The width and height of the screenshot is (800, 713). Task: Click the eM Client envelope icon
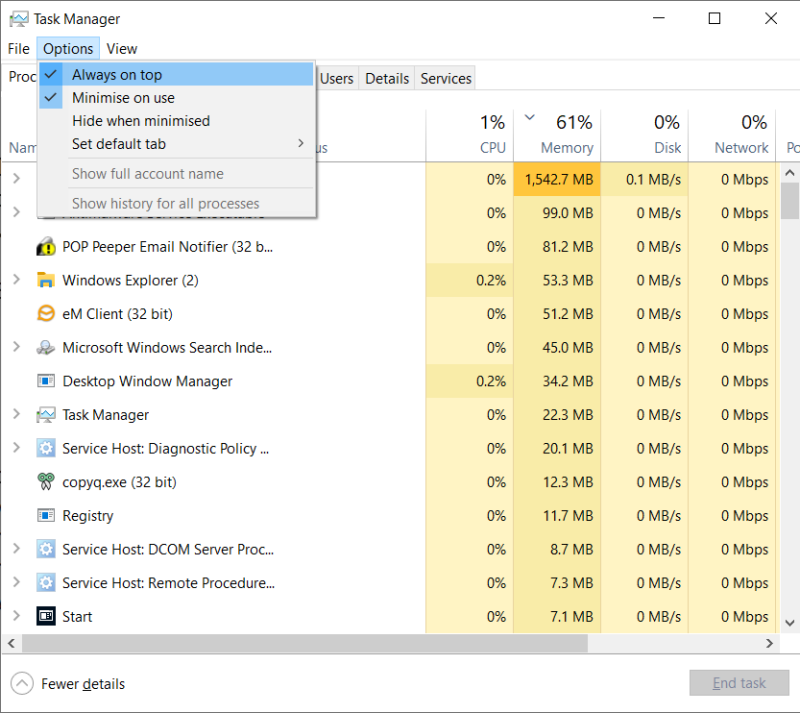tap(46, 313)
